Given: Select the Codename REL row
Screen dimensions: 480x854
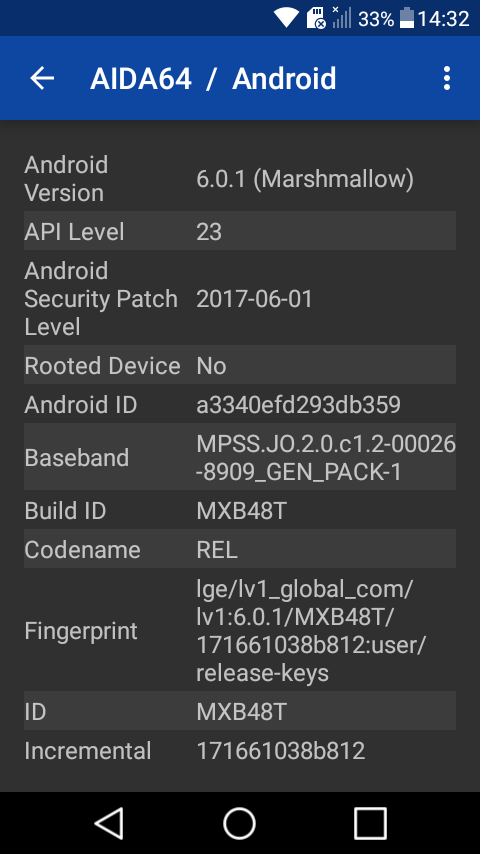Looking at the screenshot, I should click(x=240, y=549).
